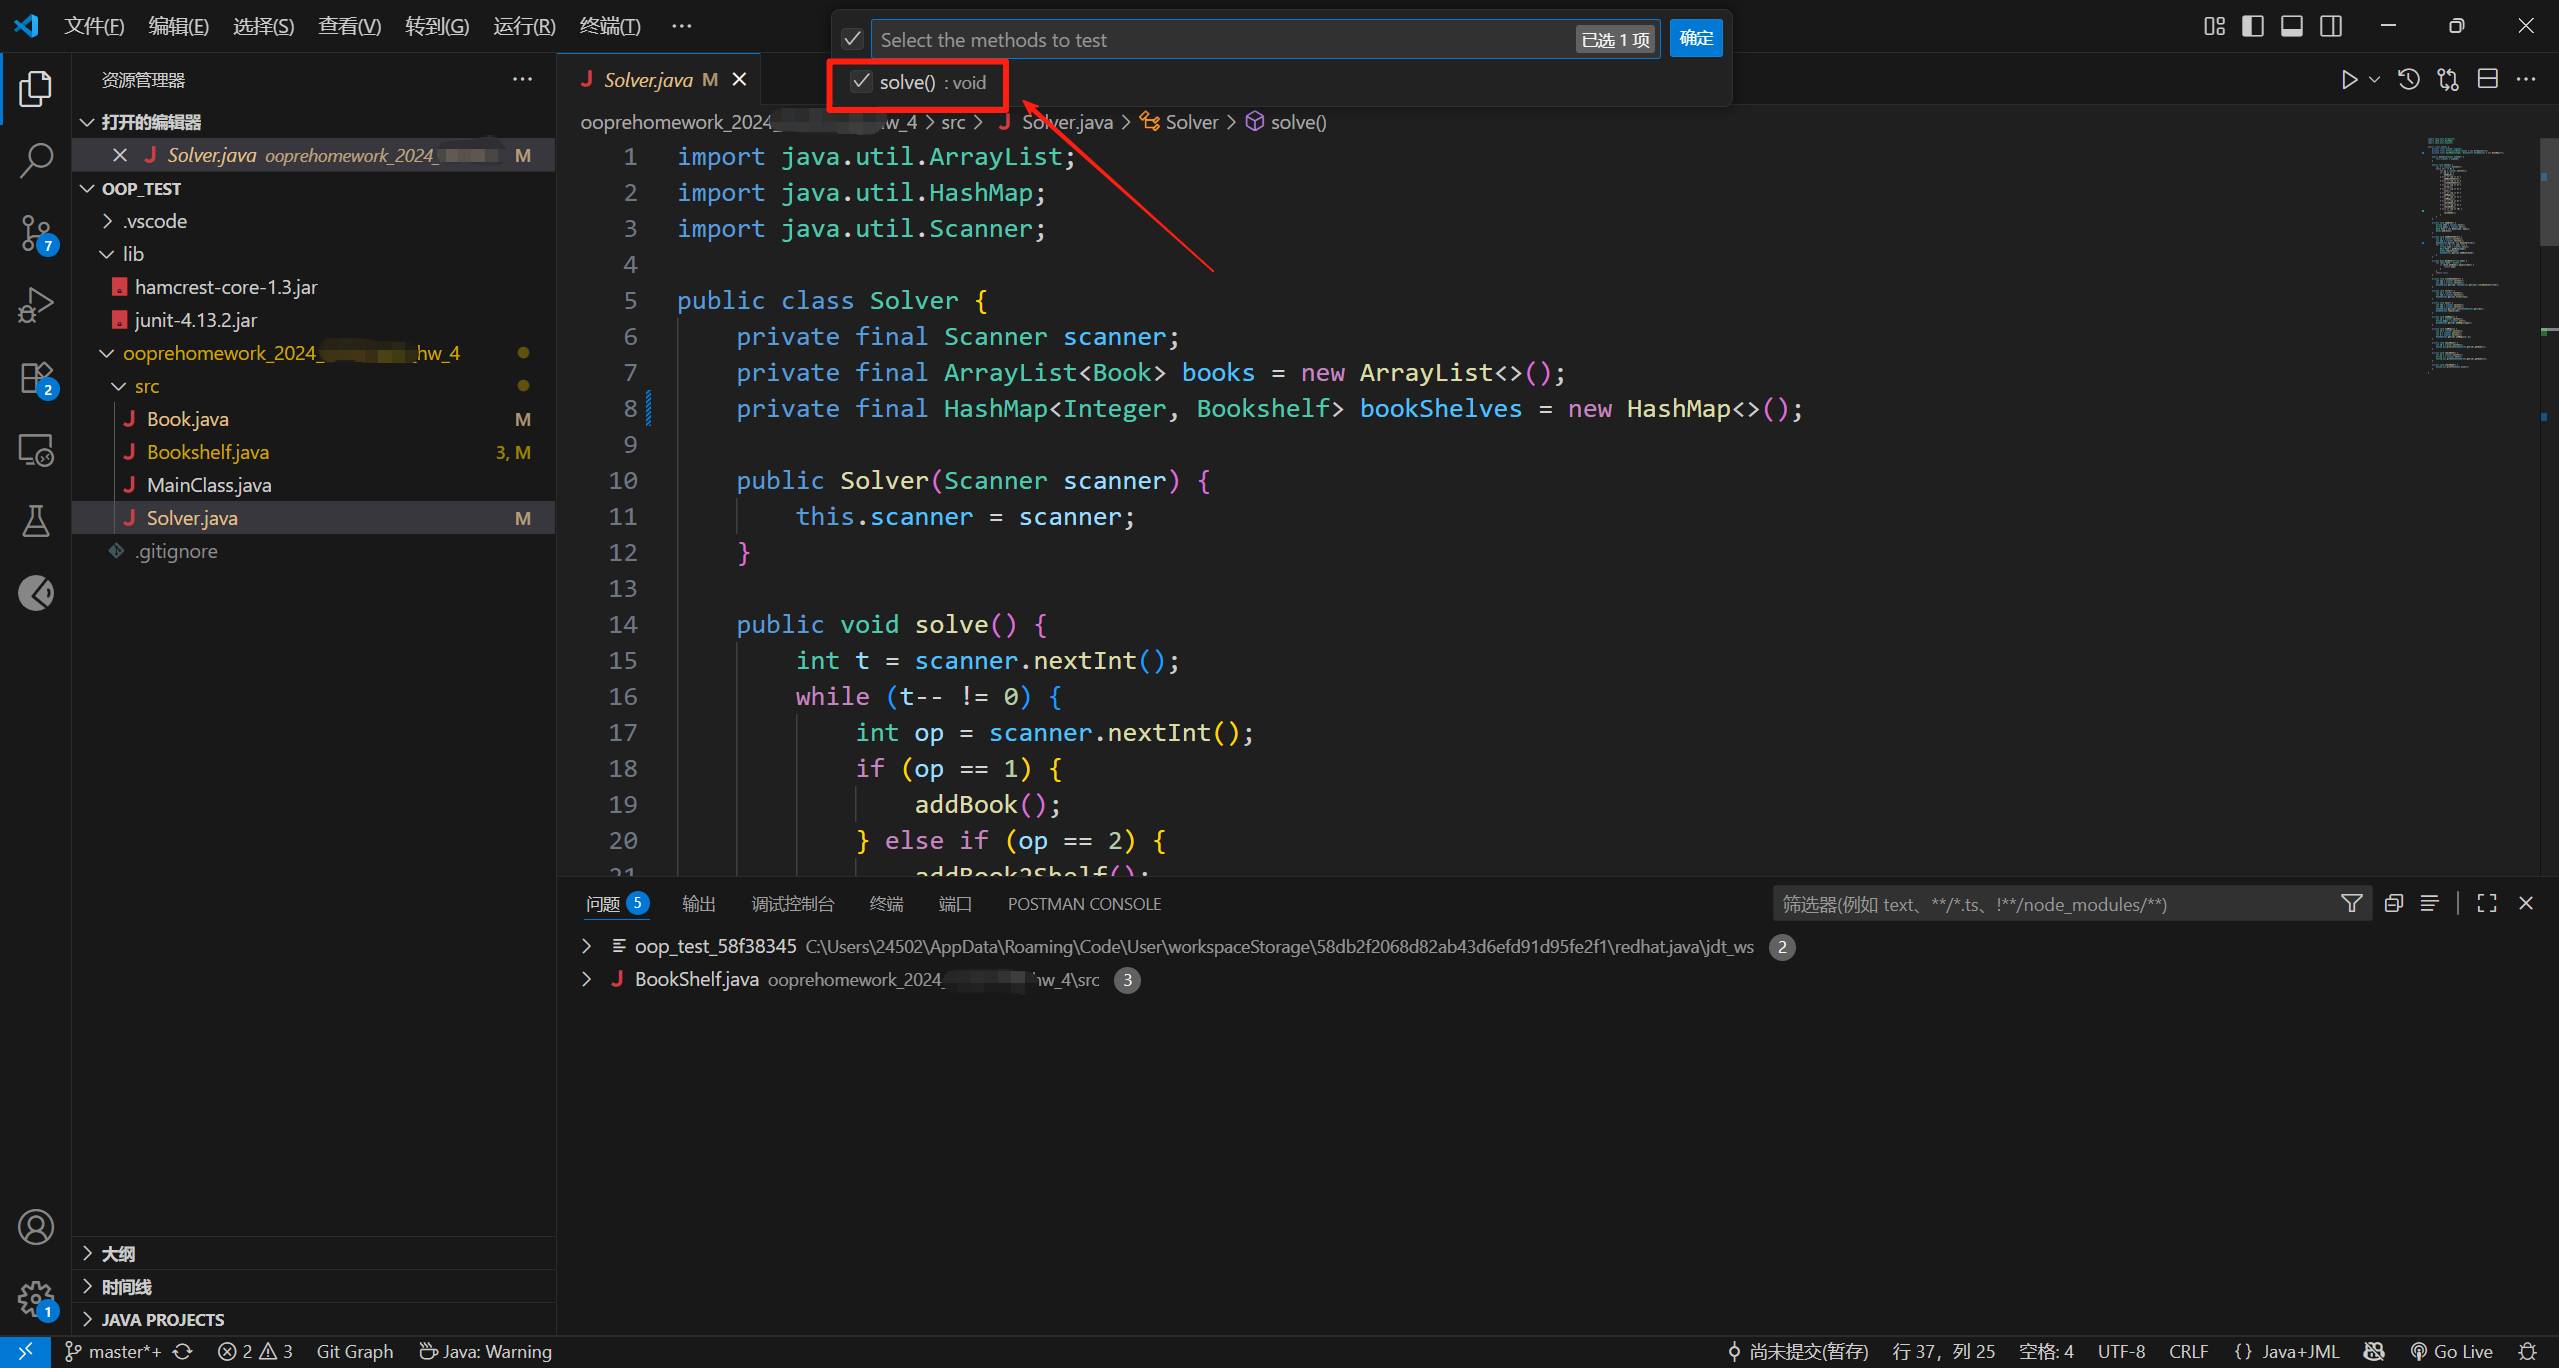Click Go Live in the status bar
The height and width of the screenshot is (1368, 2559).
click(x=2451, y=1351)
